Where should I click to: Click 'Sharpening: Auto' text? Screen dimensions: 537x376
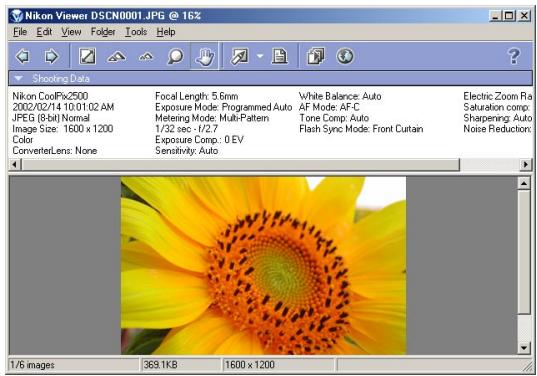(498, 118)
